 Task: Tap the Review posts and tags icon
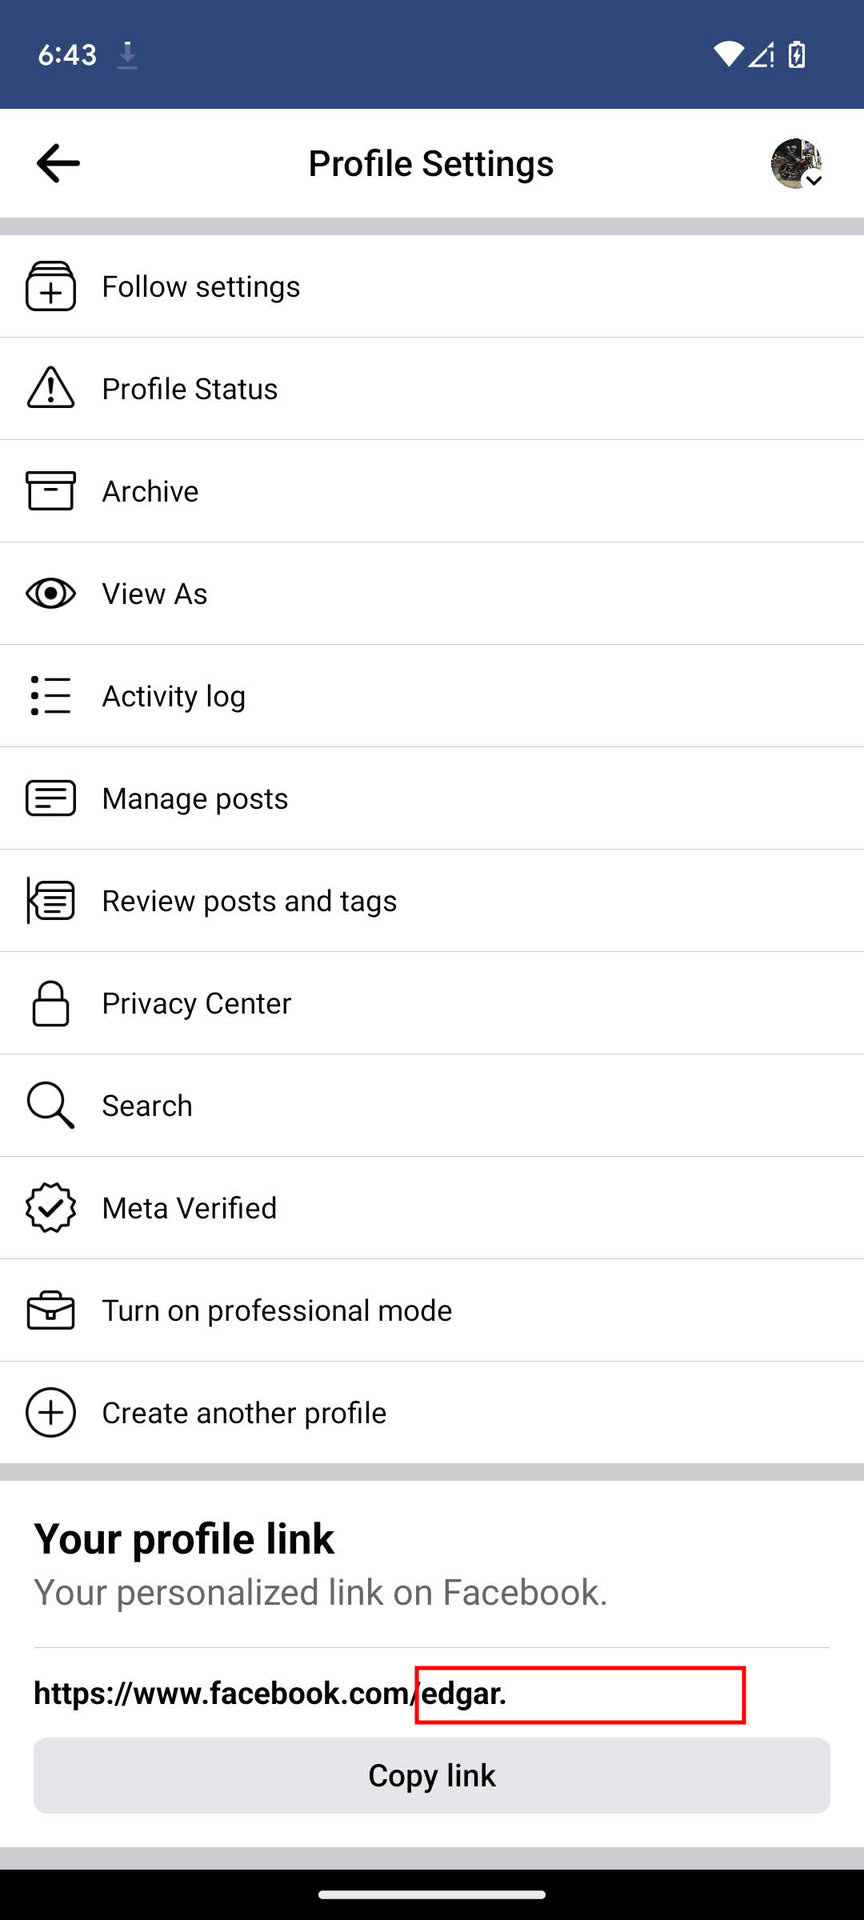tap(50, 901)
